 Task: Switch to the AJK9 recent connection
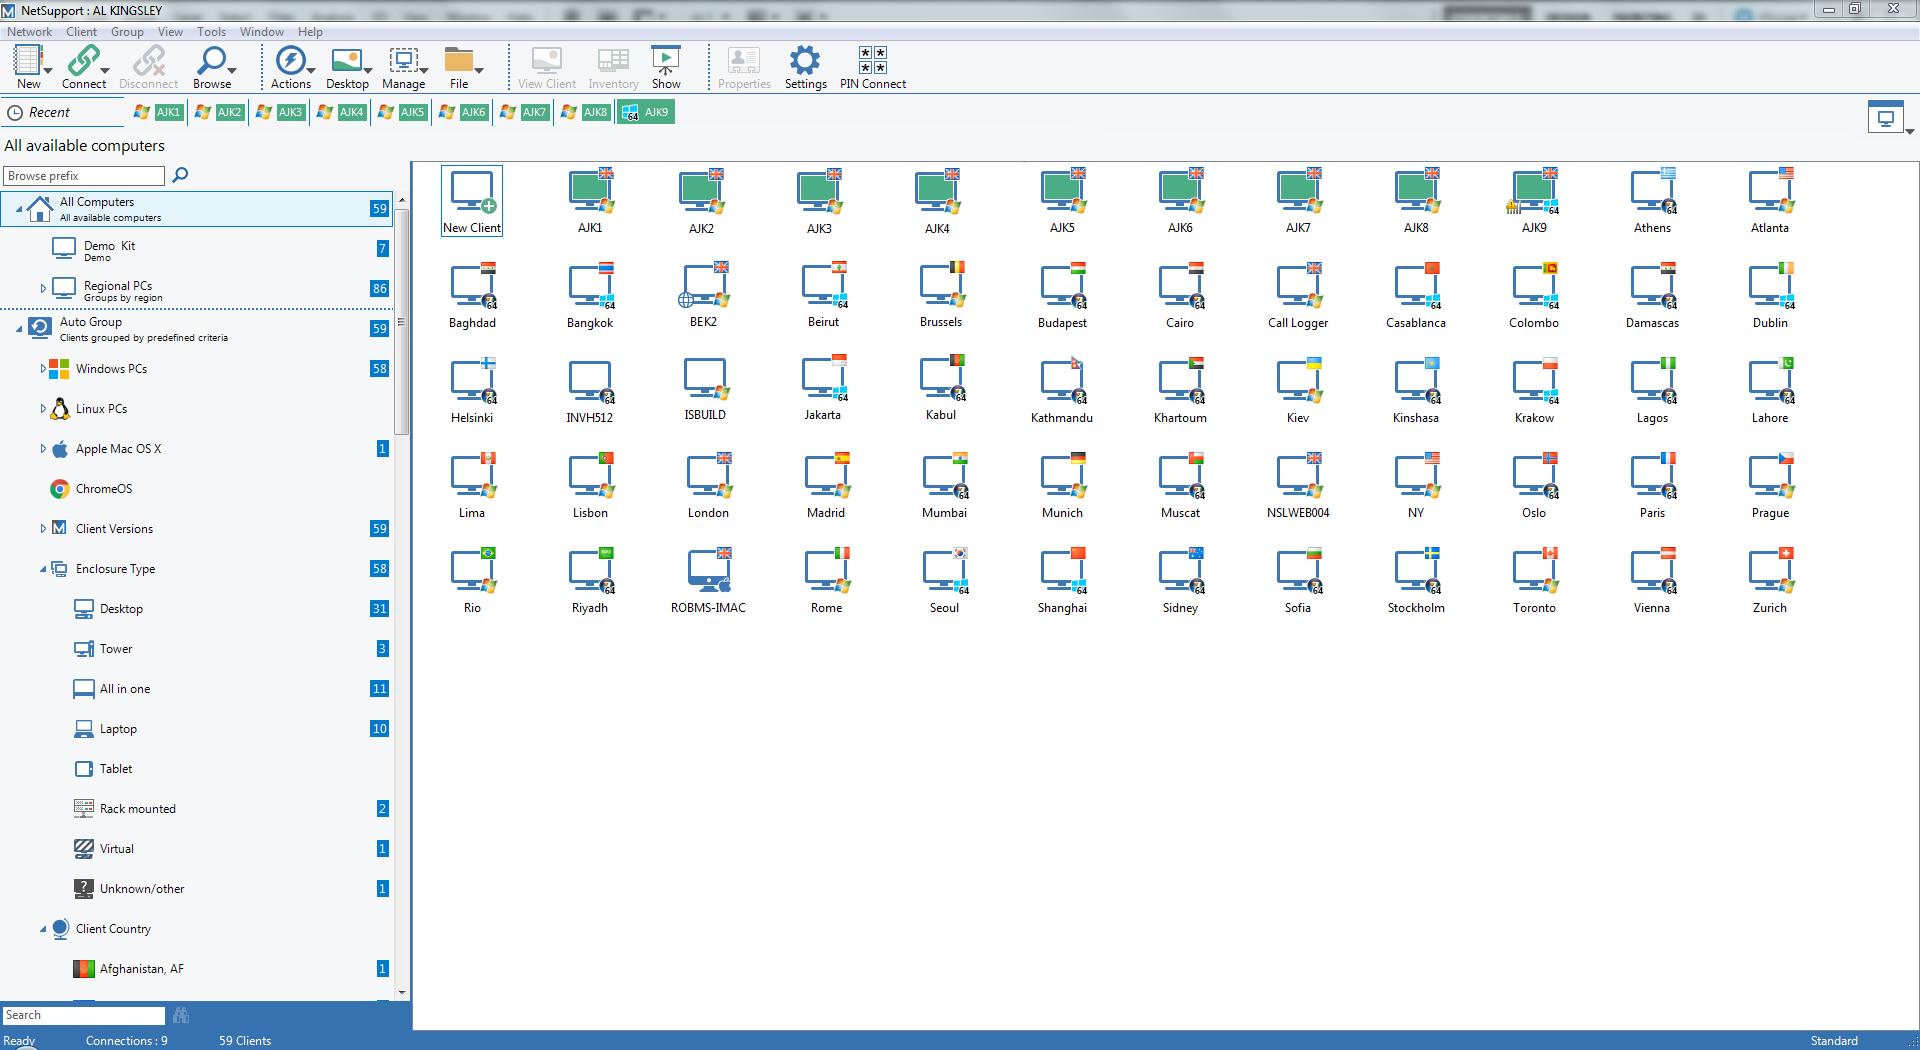point(646,112)
